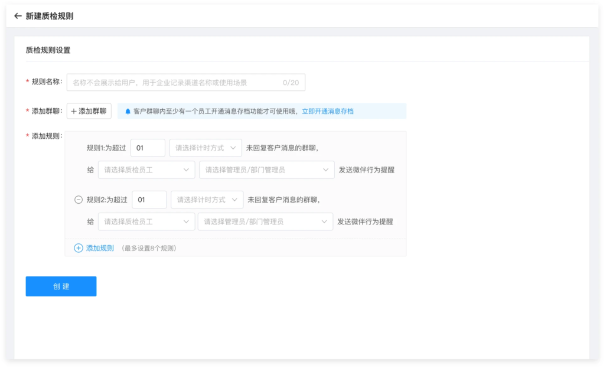Viewport: 604px width, 367px height.
Task: Click the rule 1 time value field showing 01
Action: tap(148, 148)
